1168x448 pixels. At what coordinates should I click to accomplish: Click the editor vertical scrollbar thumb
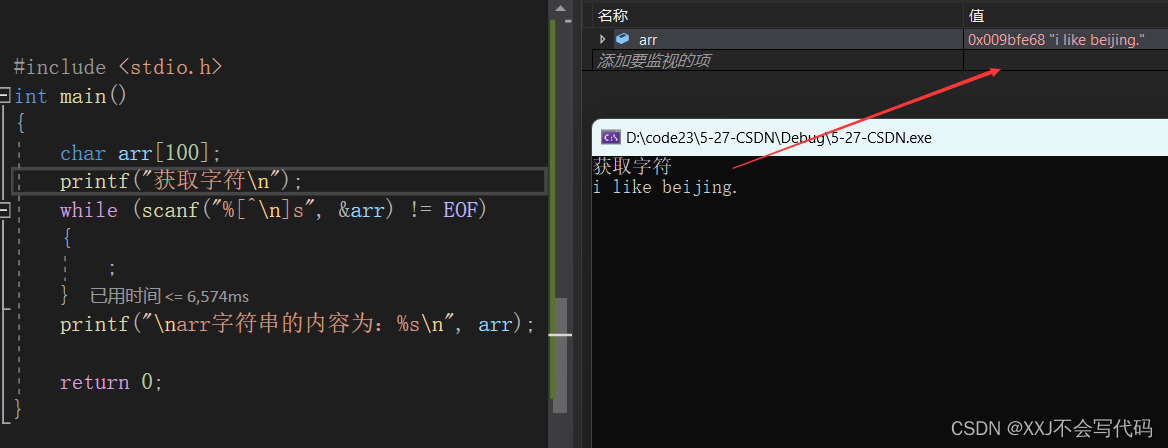tap(560, 356)
